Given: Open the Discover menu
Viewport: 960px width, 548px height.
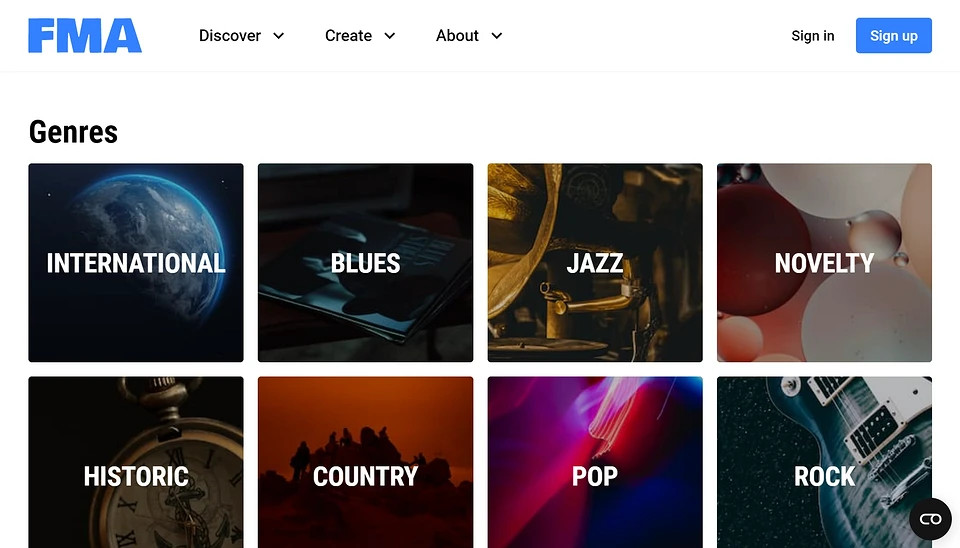Looking at the screenshot, I should 230,36.
